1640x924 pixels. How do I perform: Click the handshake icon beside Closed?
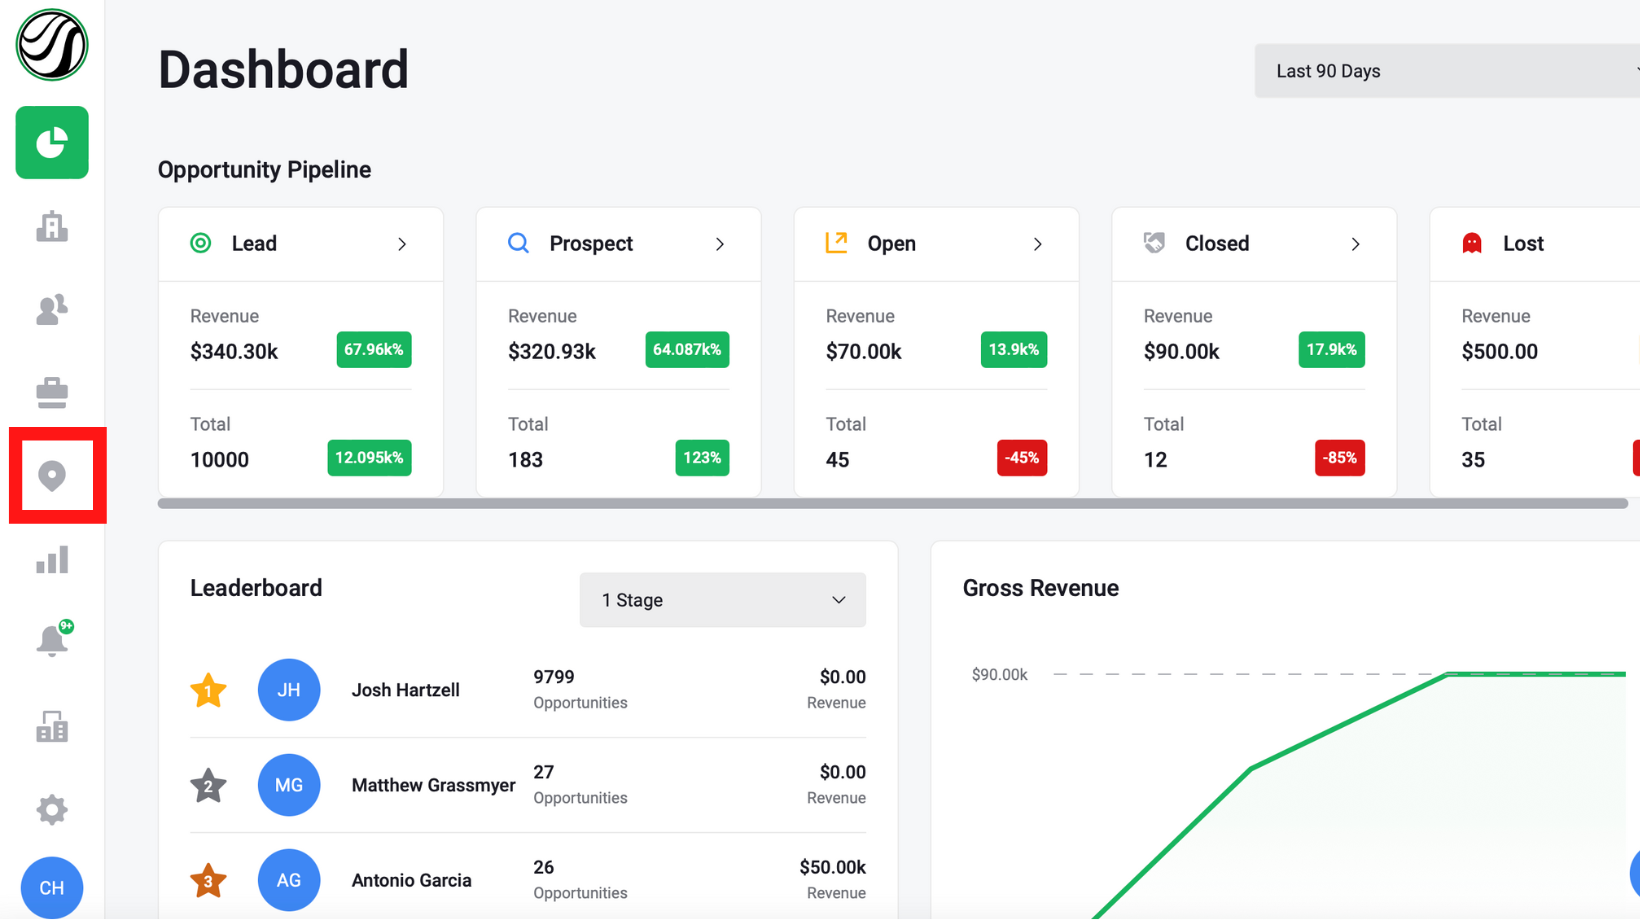(1155, 243)
